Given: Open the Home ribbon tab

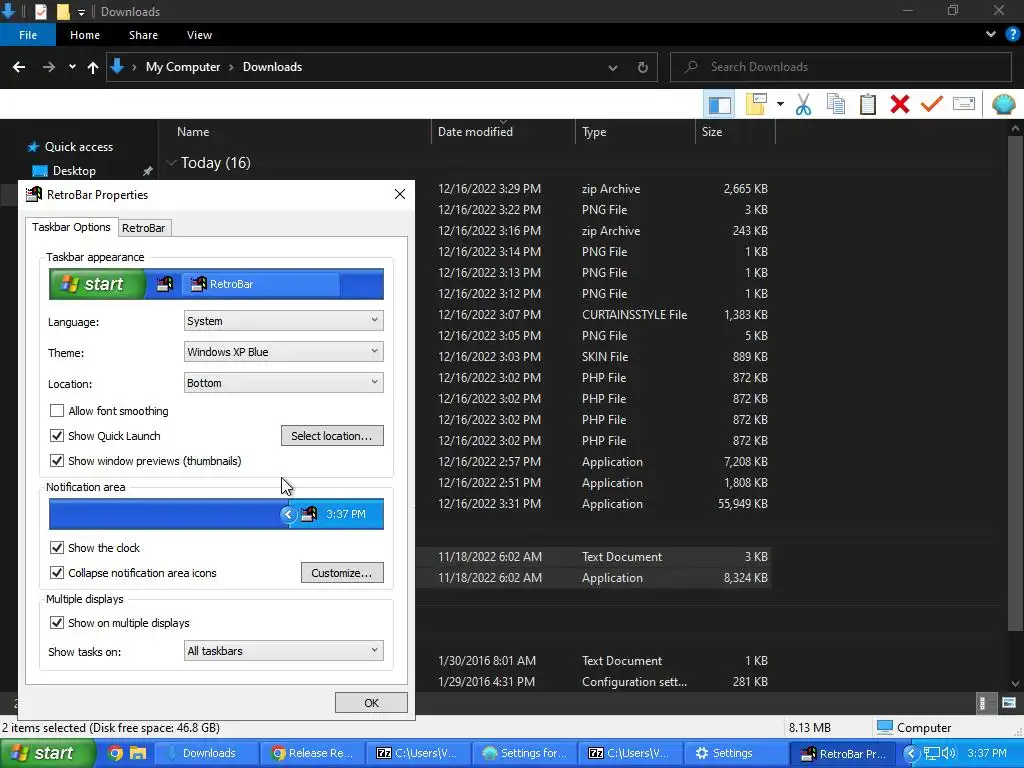Looking at the screenshot, I should (x=85, y=35).
